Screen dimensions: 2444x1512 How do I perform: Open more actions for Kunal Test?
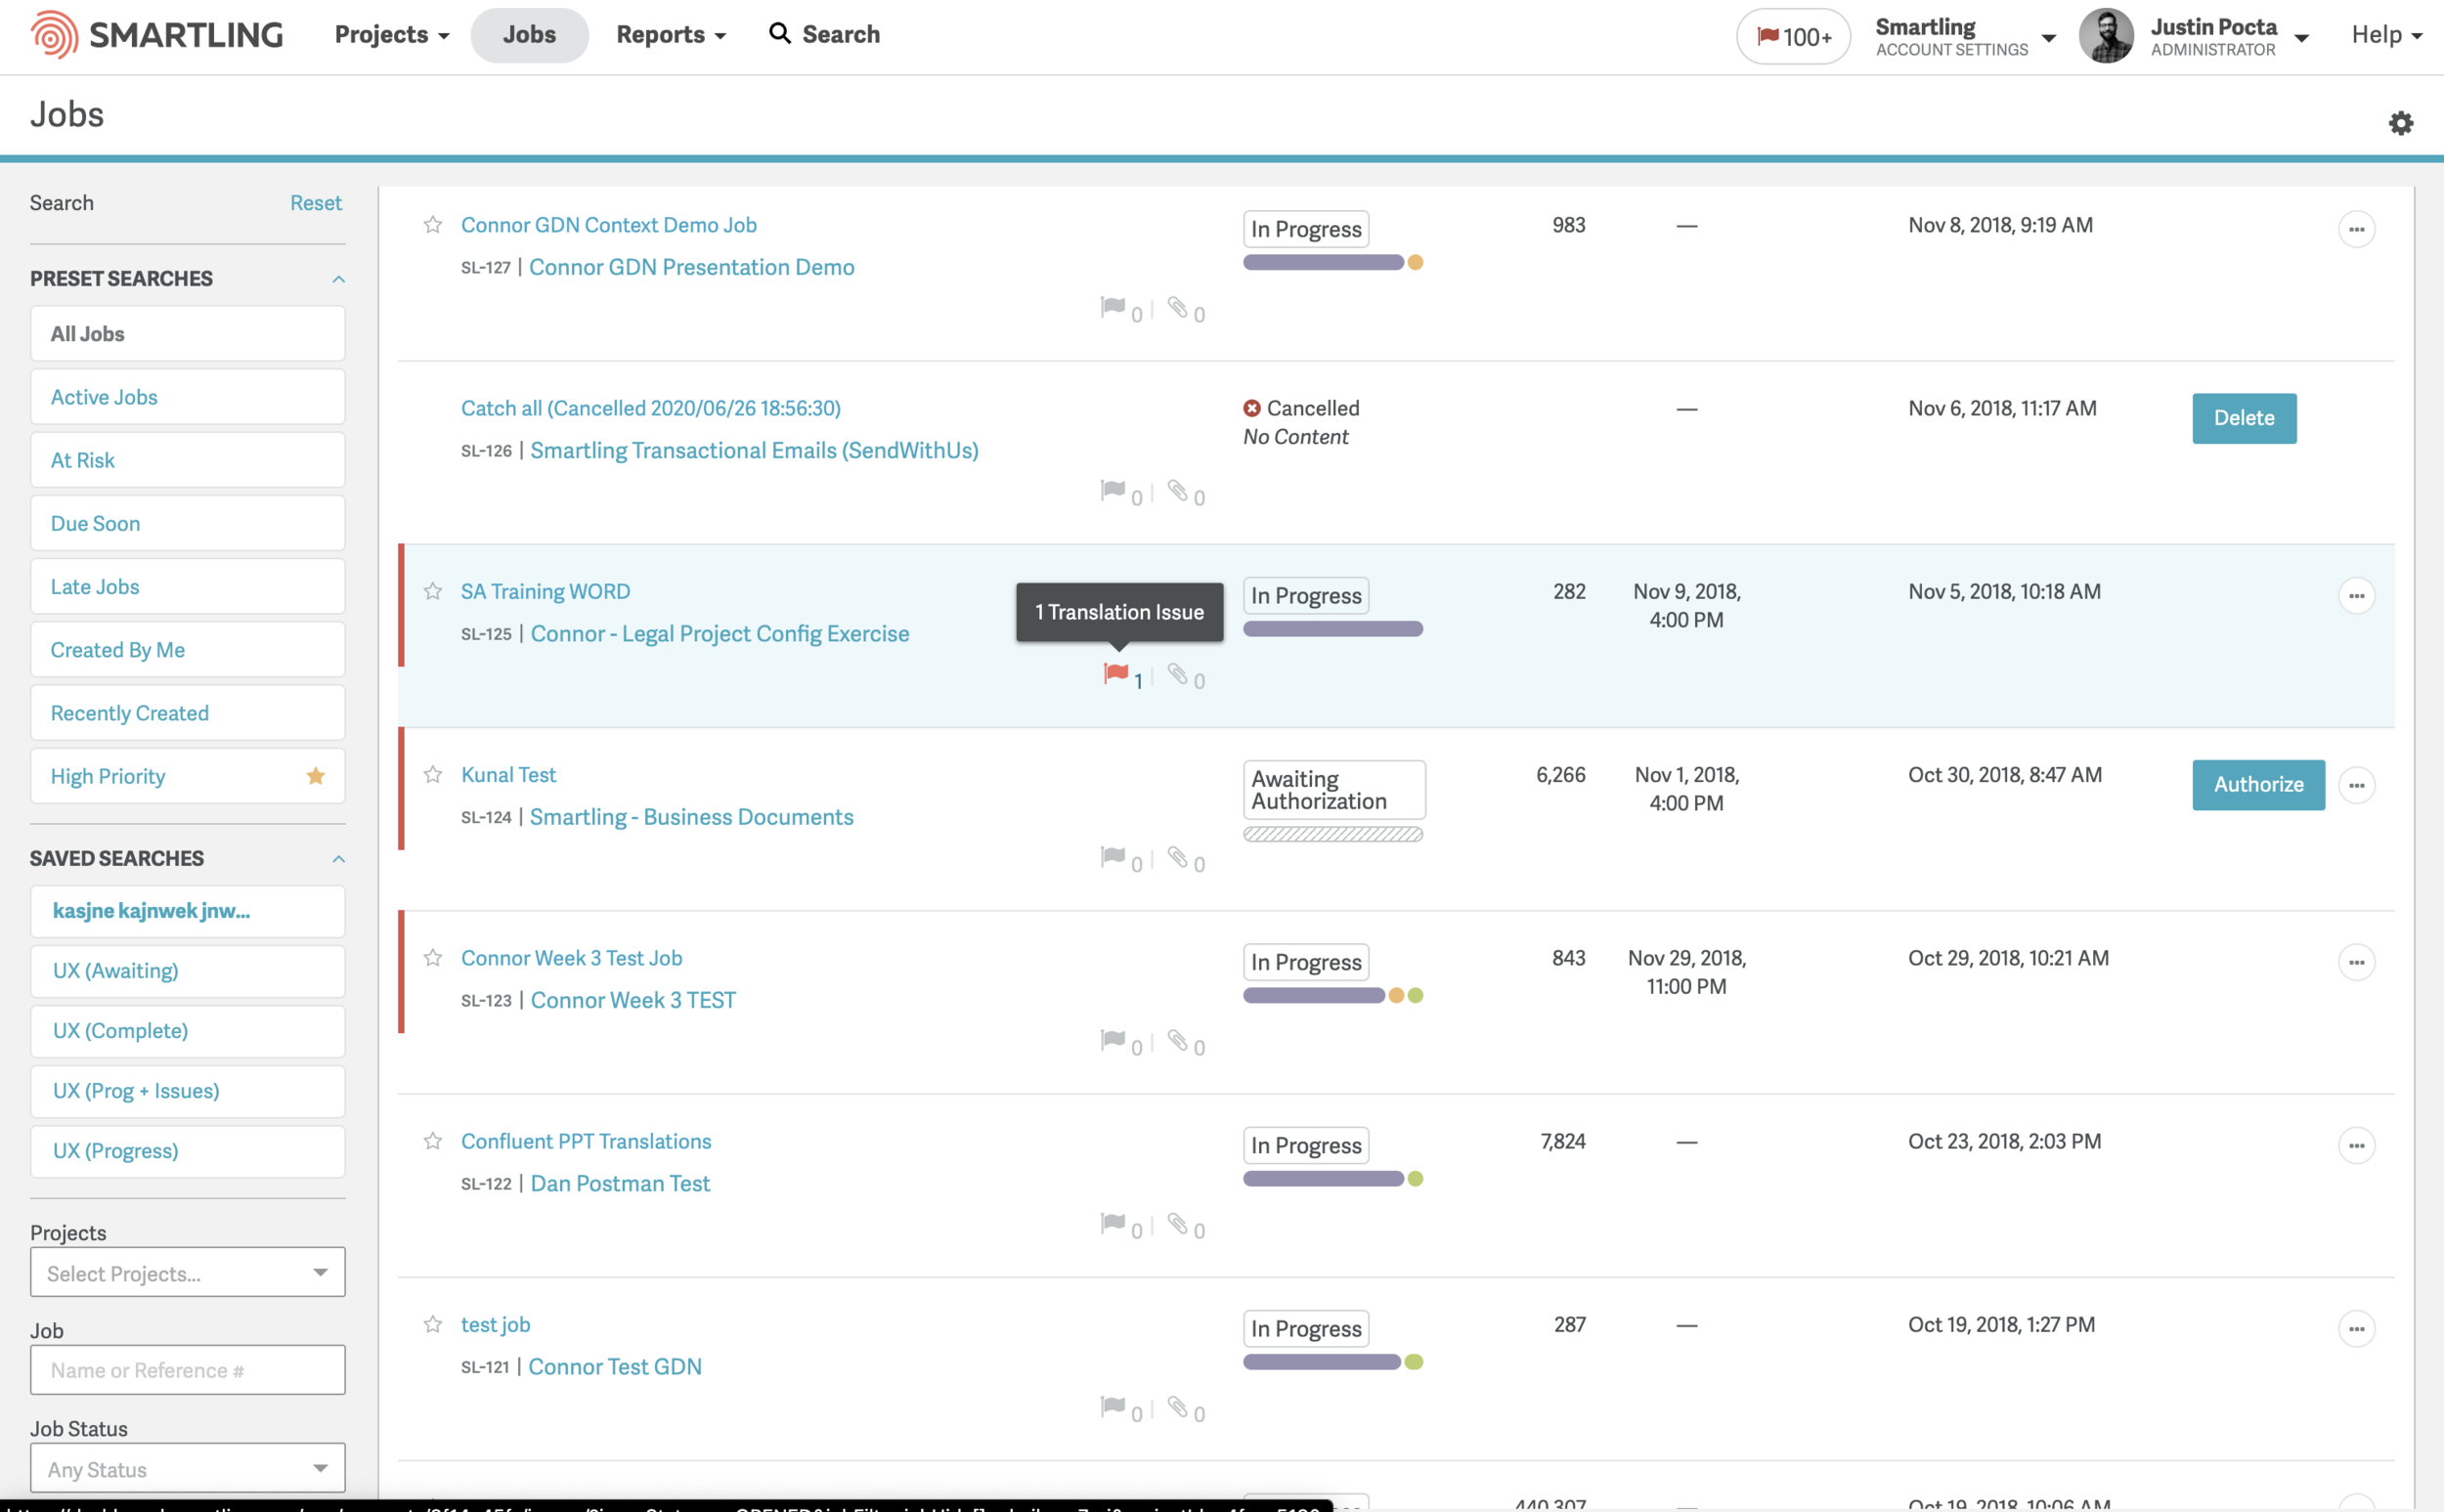point(2356,785)
